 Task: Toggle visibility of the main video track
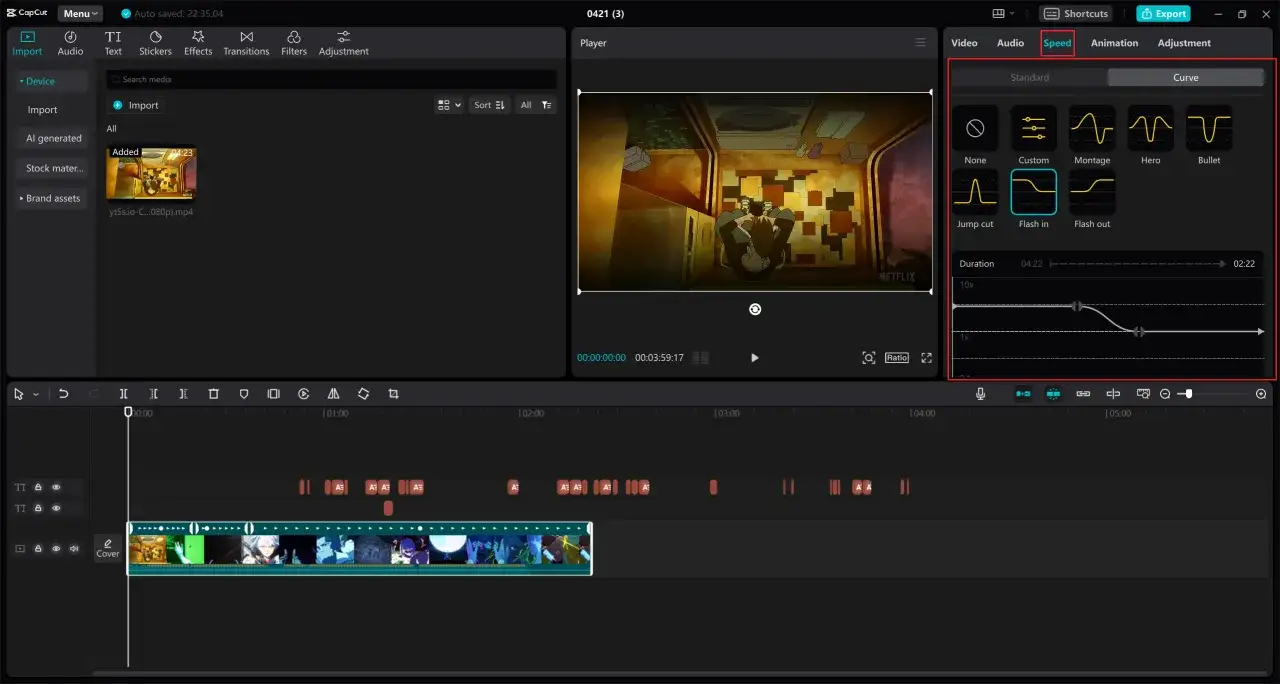click(56, 549)
